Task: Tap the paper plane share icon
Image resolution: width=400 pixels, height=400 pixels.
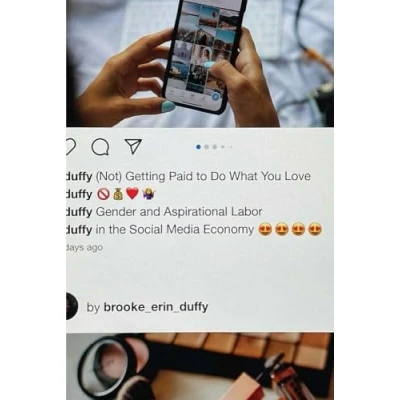Action: [133, 146]
